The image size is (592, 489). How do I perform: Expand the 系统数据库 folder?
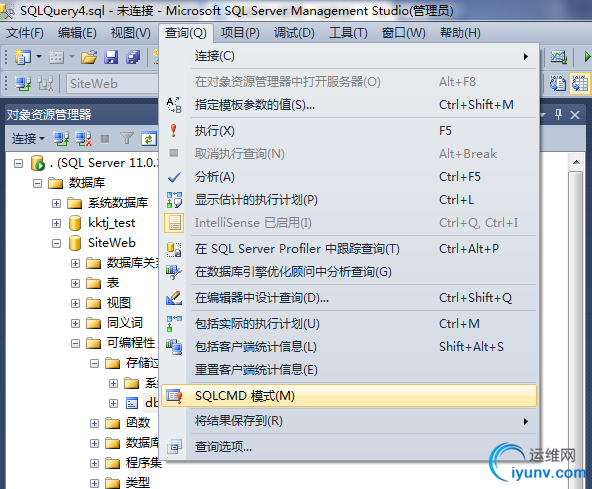coord(56,204)
